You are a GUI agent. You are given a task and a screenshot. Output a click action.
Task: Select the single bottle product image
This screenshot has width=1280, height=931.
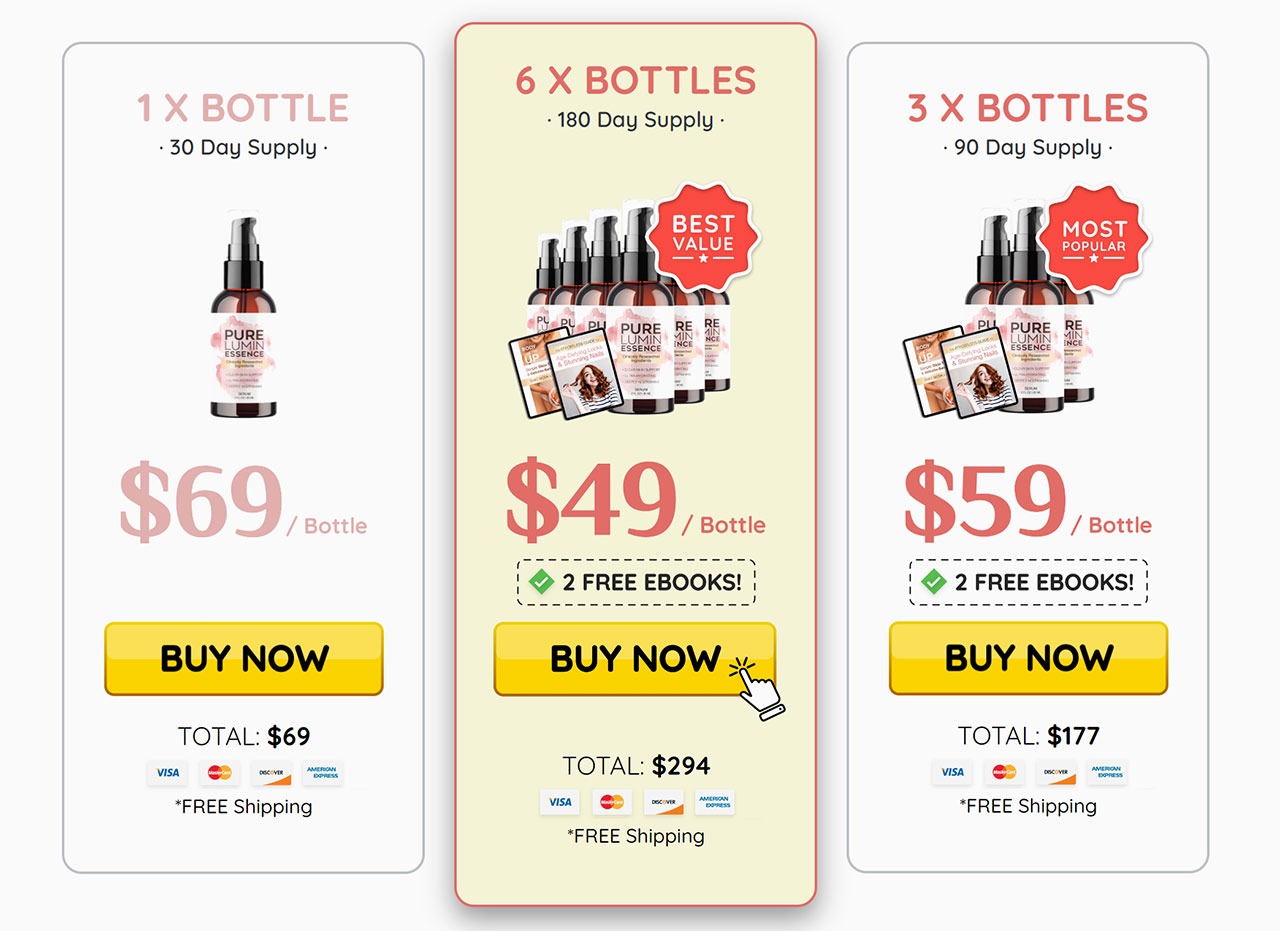click(x=244, y=316)
